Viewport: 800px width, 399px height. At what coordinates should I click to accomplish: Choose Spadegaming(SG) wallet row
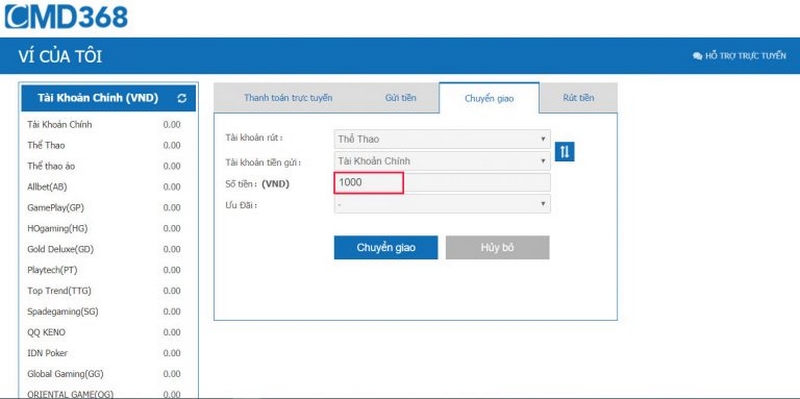point(107,311)
